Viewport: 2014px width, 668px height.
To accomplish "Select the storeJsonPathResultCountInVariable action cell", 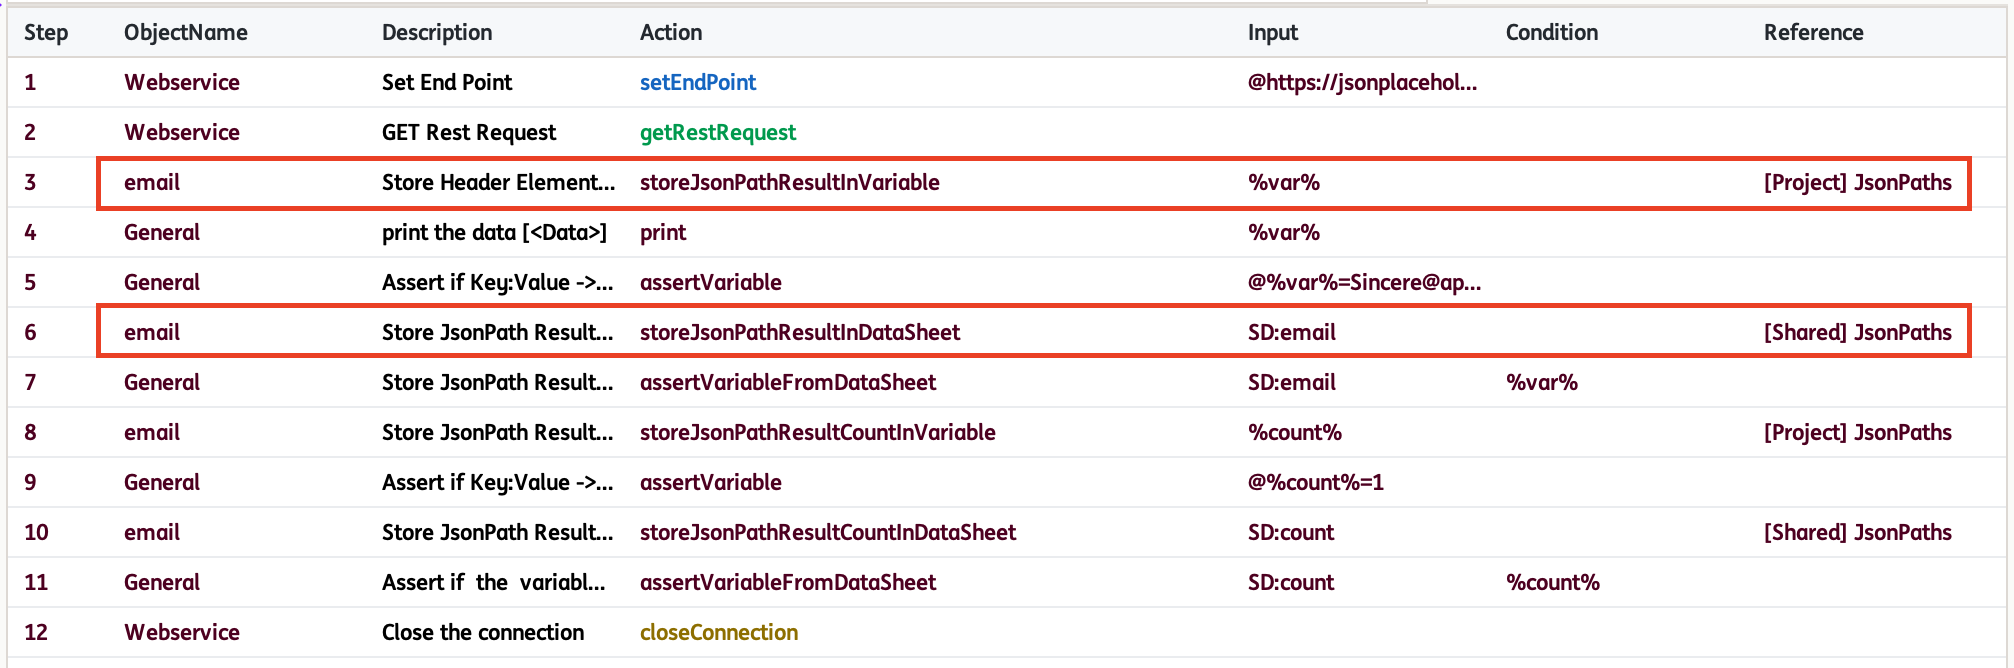I will [x=818, y=432].
